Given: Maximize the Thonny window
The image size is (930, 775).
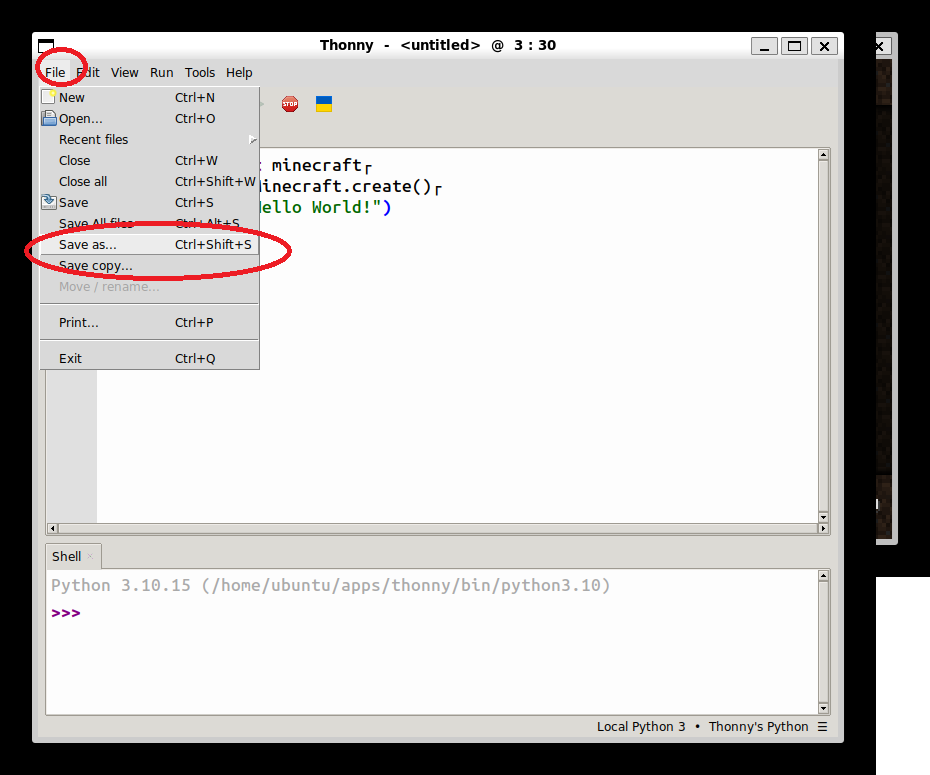Looking at the screenshot, I should 794,46.
